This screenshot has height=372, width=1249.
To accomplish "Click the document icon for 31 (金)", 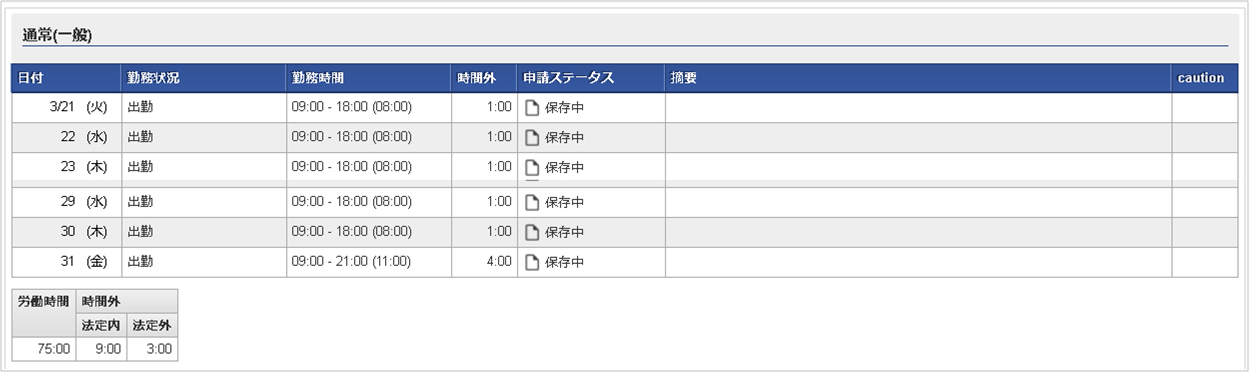I will click(532, 262).
